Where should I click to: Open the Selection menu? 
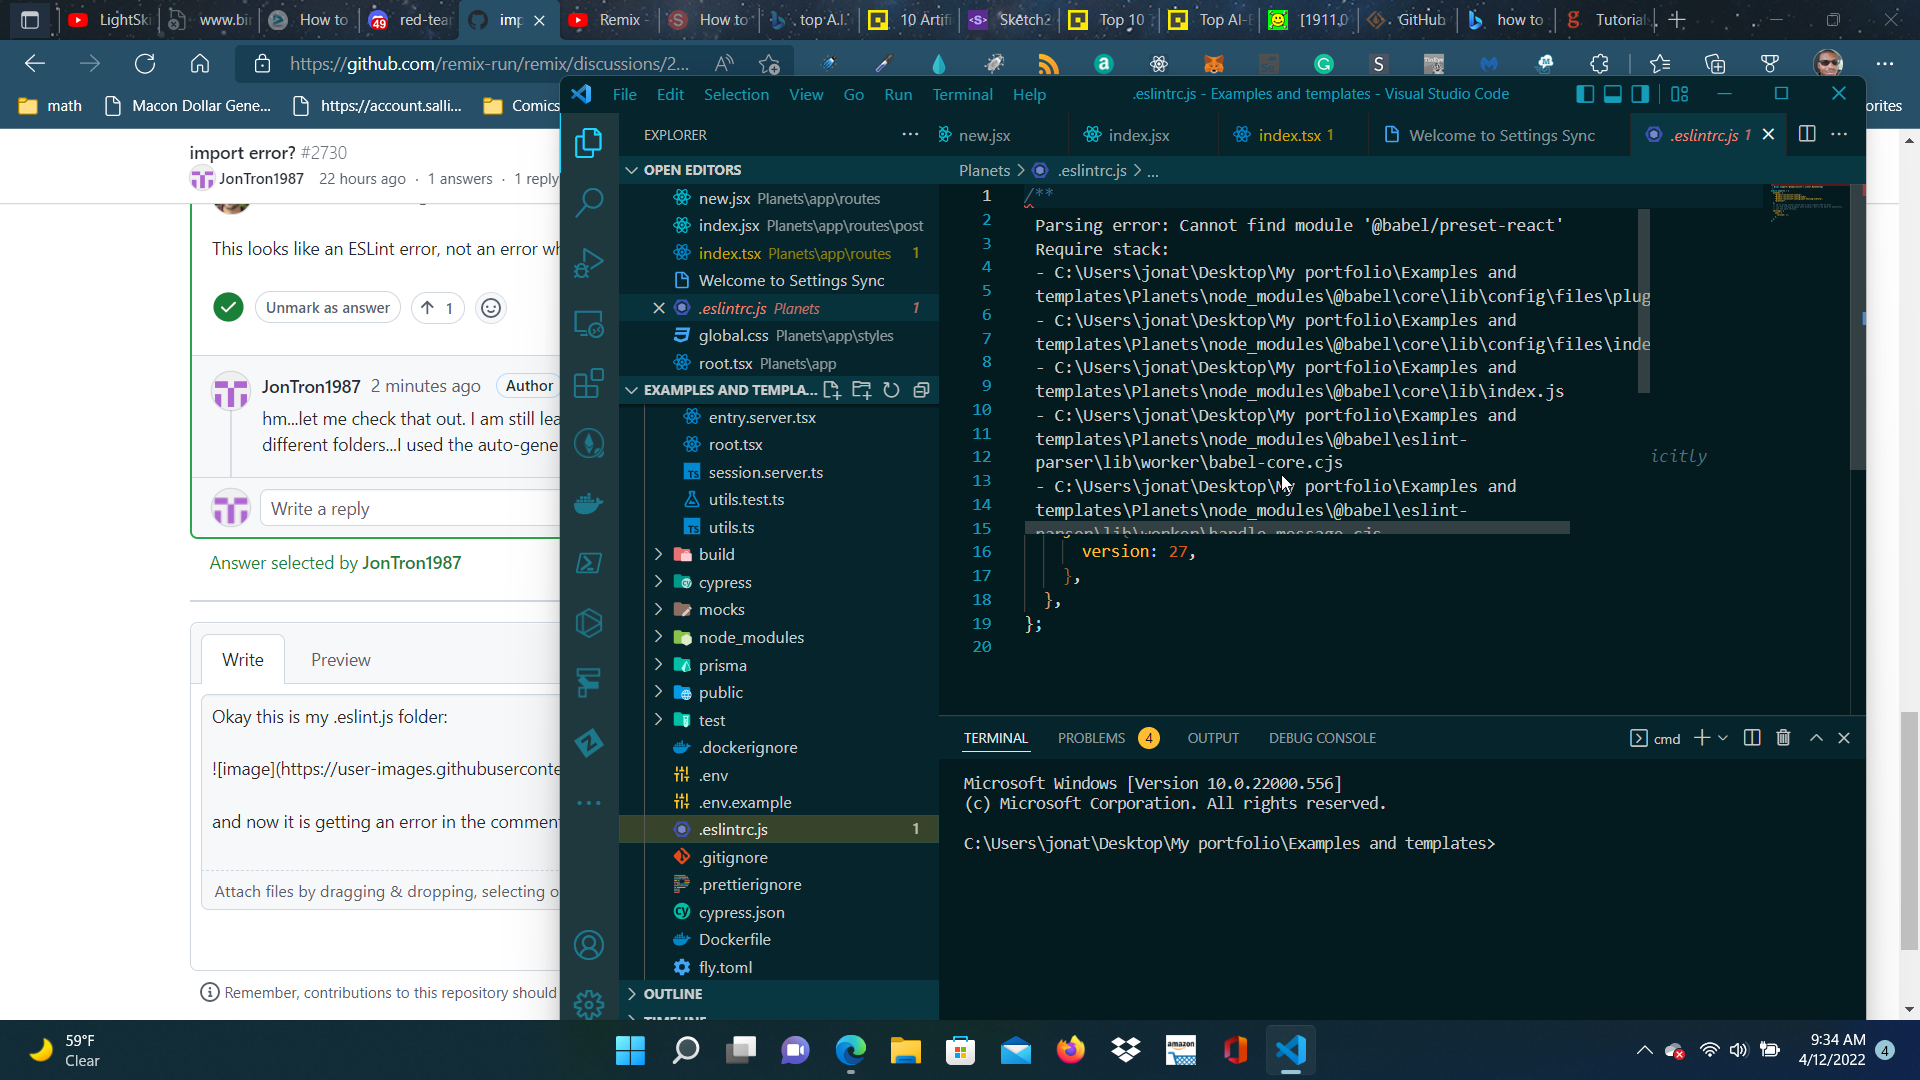coord(736,94)
